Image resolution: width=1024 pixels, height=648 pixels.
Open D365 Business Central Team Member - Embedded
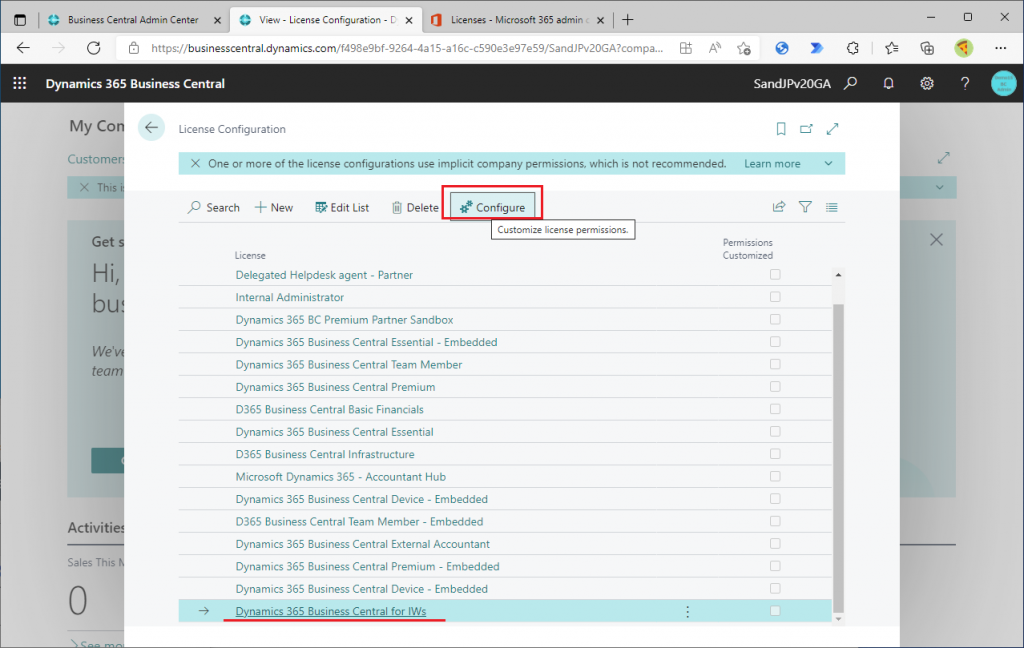(x=359, y=521)
